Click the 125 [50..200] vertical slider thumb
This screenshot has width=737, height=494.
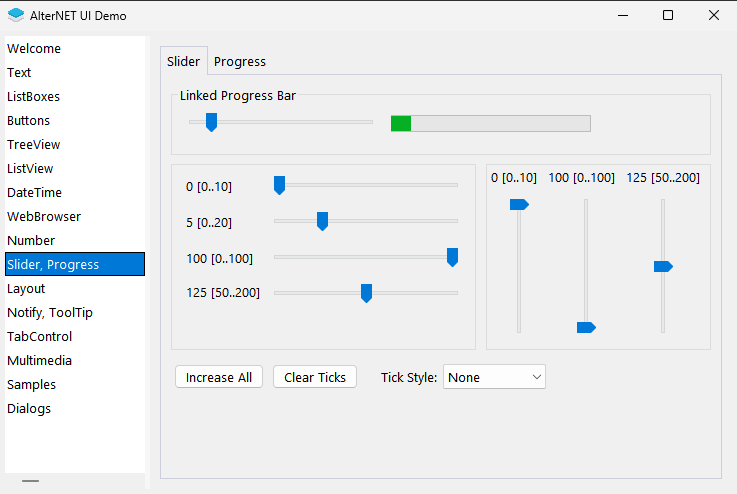[663, 267]
